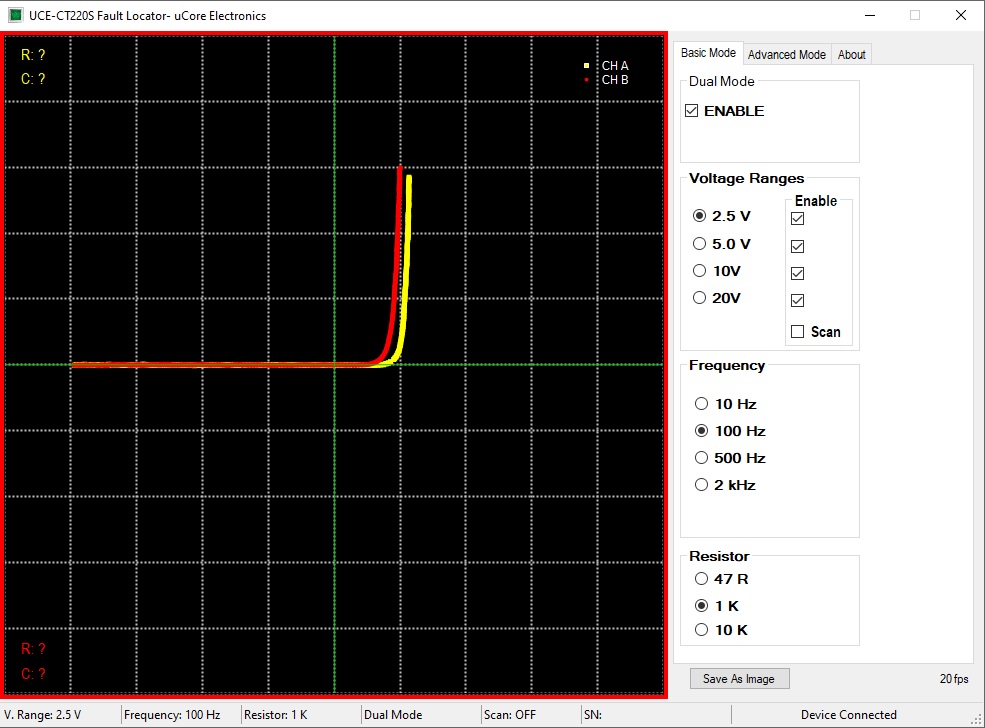Select the 47 R resistor
Viewport: 985px width, 728px height.
[x=701, y=579]
